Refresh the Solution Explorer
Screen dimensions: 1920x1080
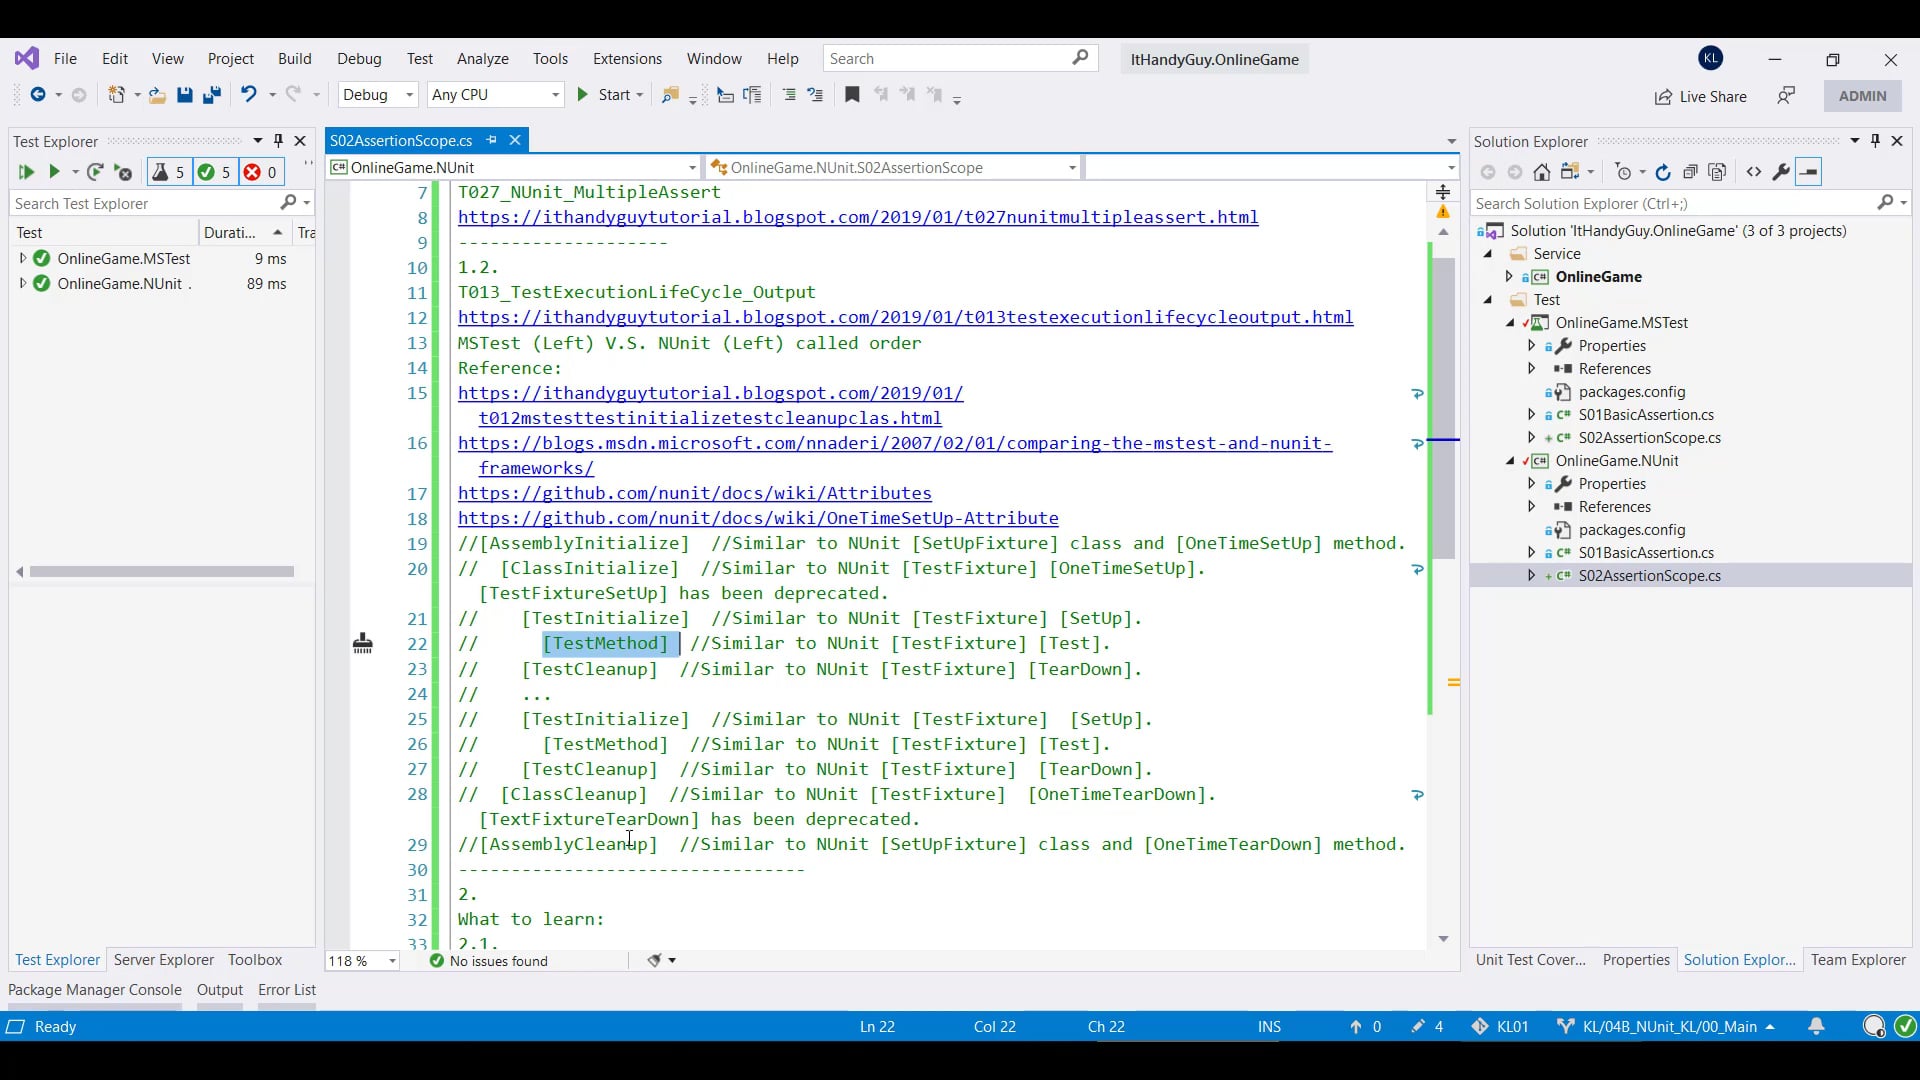coord(1663,171)
